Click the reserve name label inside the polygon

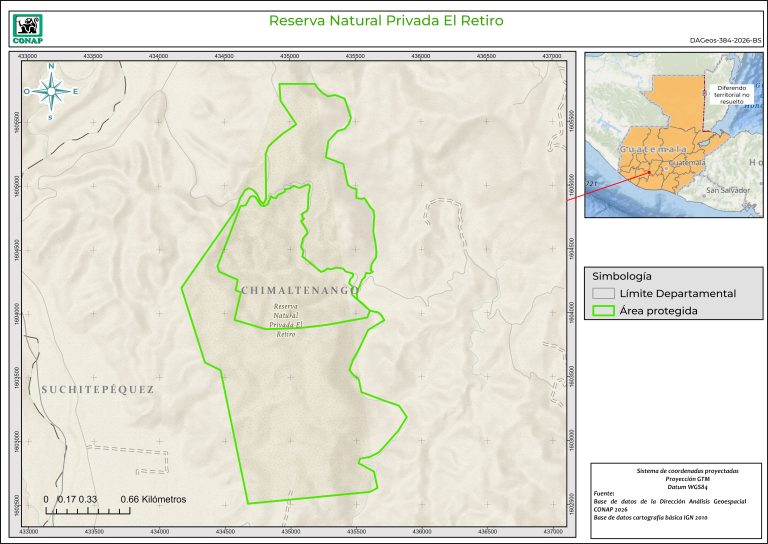pyautogui.click(x=286, y=320)
